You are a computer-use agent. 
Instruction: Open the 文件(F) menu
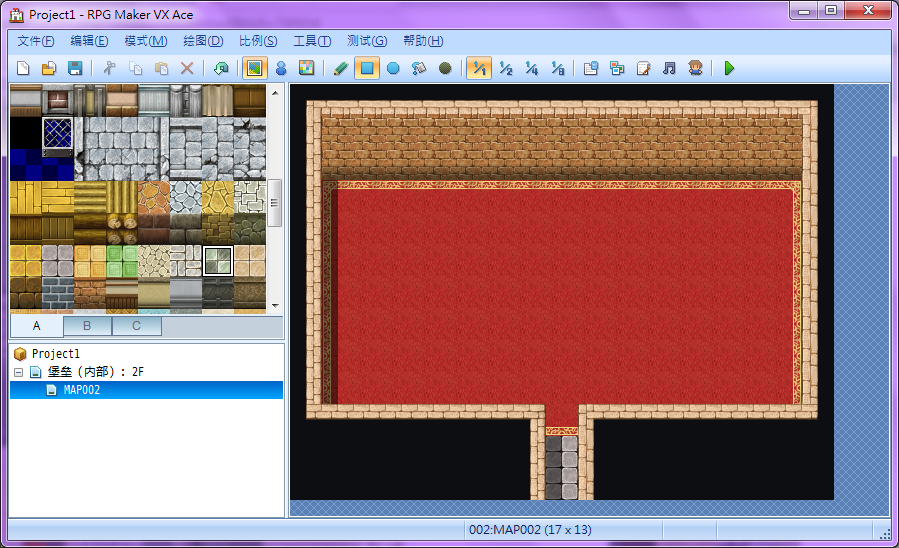[x=36, y=41]
